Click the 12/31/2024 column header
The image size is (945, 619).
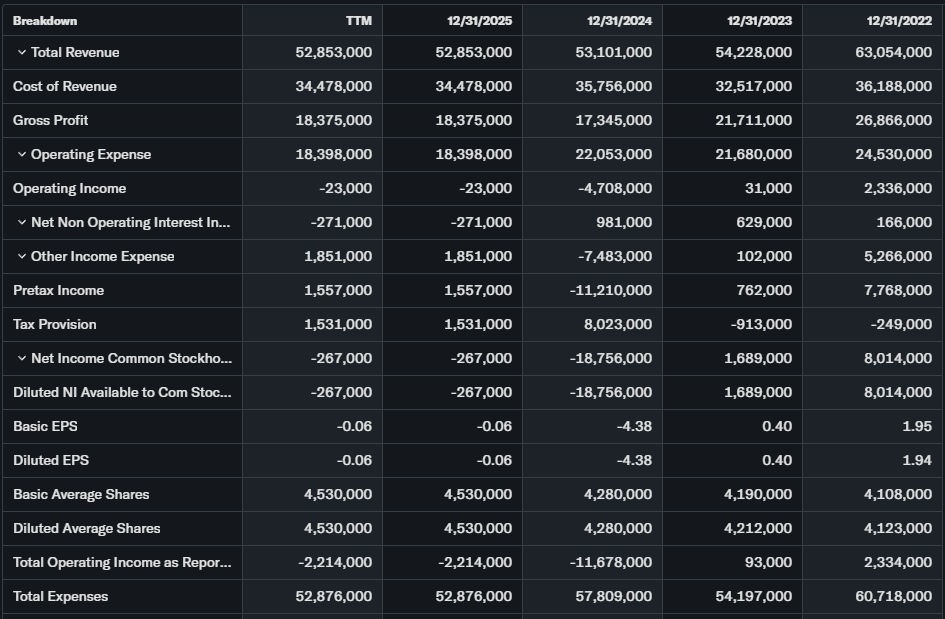point(619,20)
